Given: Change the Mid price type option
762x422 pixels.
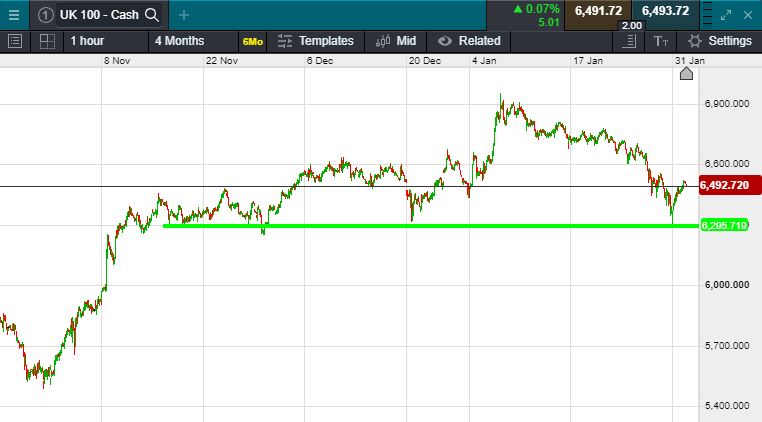Looking at the screenshot, I should (406, 41).
